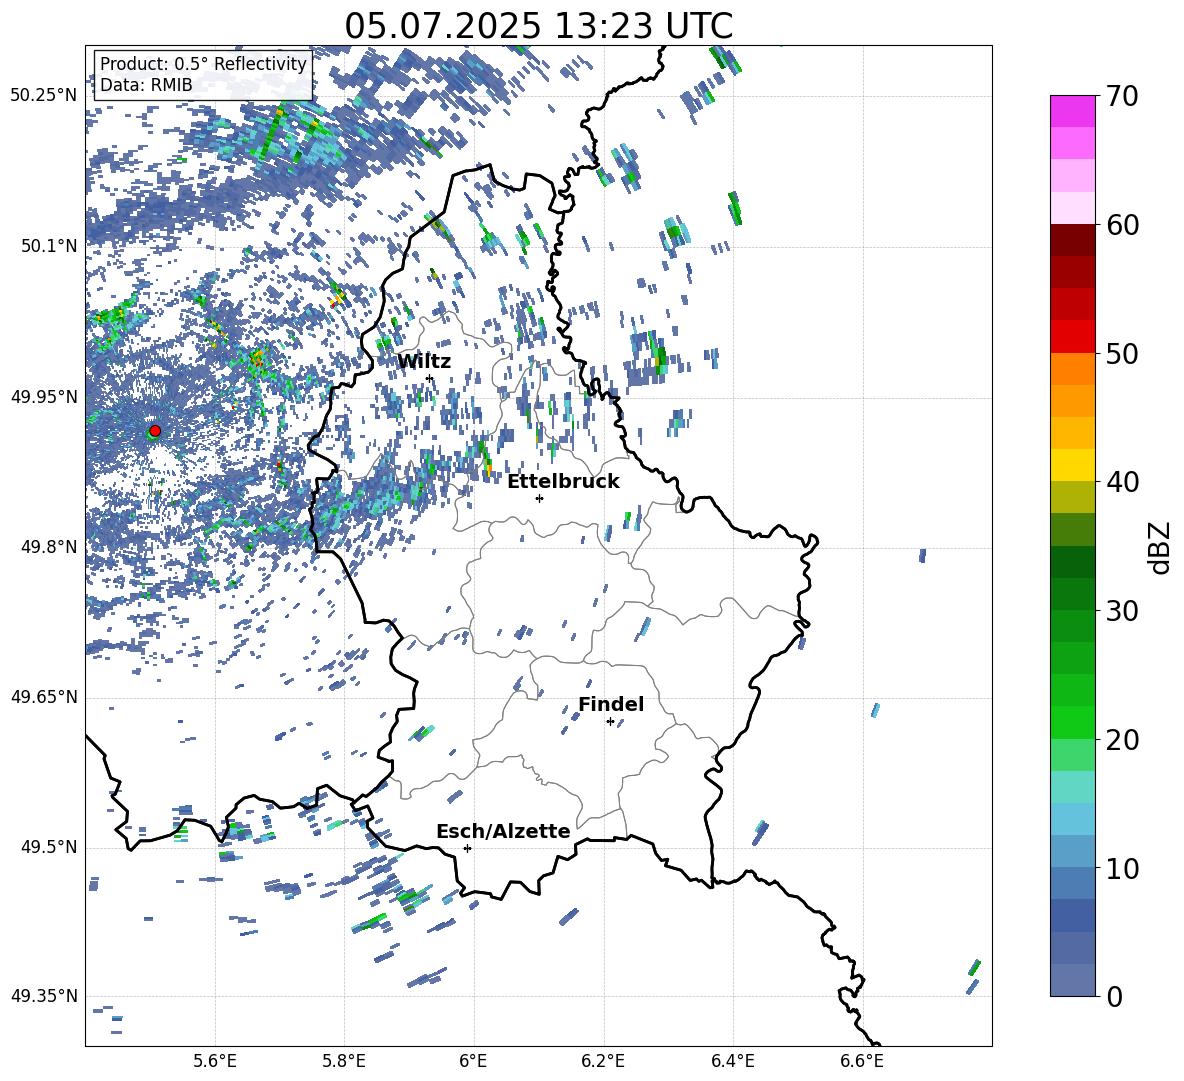Click the yellow colorbar segment above 40
This screenshot has width=1184, height=1081.
(1073, 466)
